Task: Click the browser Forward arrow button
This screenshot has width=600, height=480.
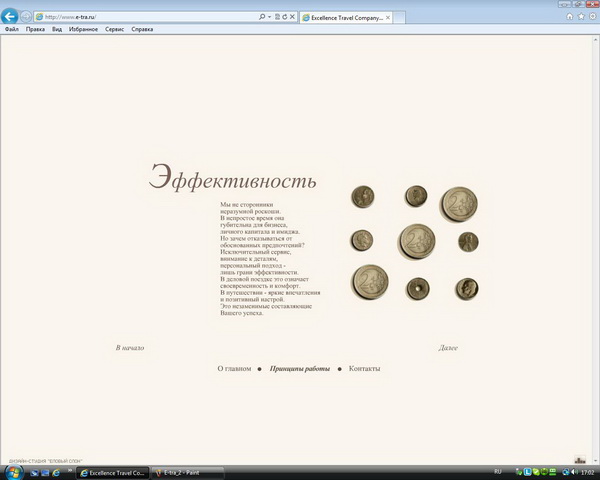Action: 26,16
